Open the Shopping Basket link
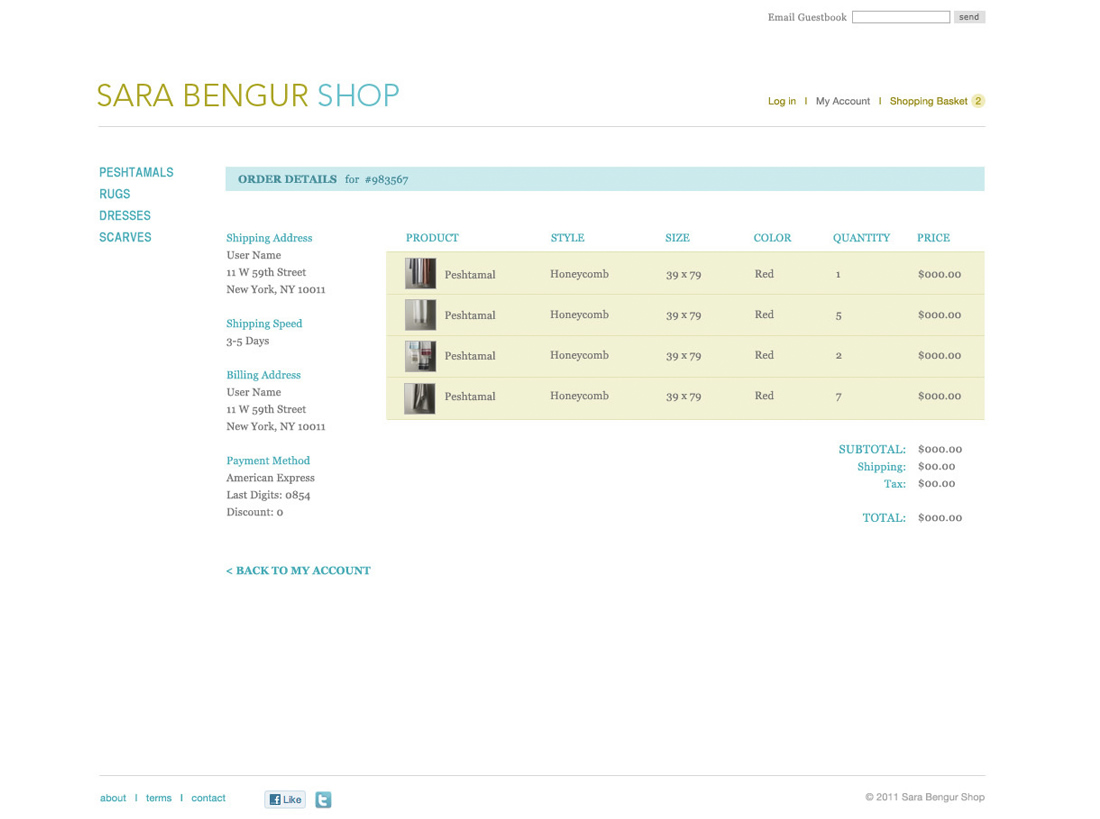This screenshot has height=819, width=1100. coord(928,101)
